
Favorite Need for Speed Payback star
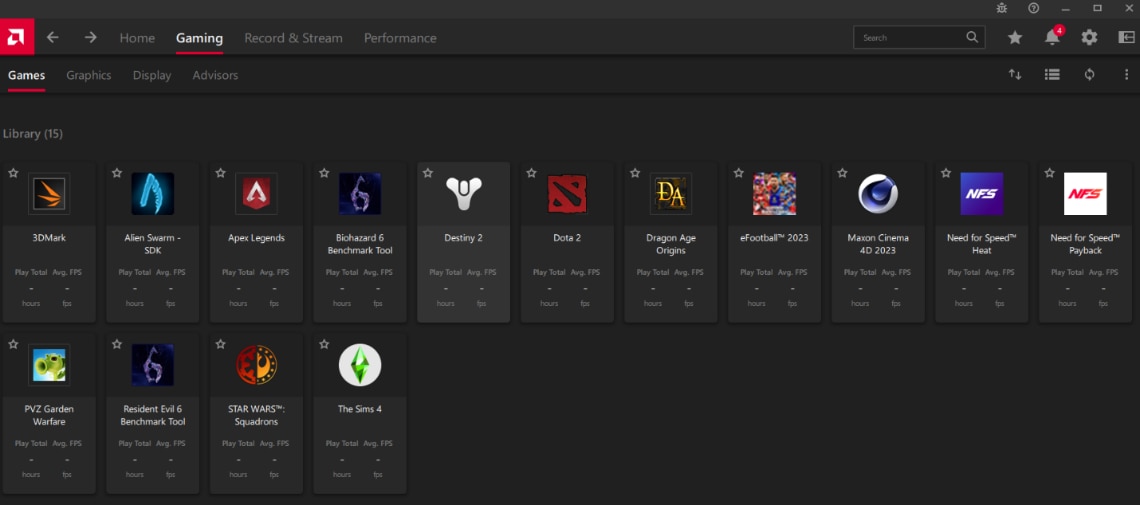point(1049,173)
